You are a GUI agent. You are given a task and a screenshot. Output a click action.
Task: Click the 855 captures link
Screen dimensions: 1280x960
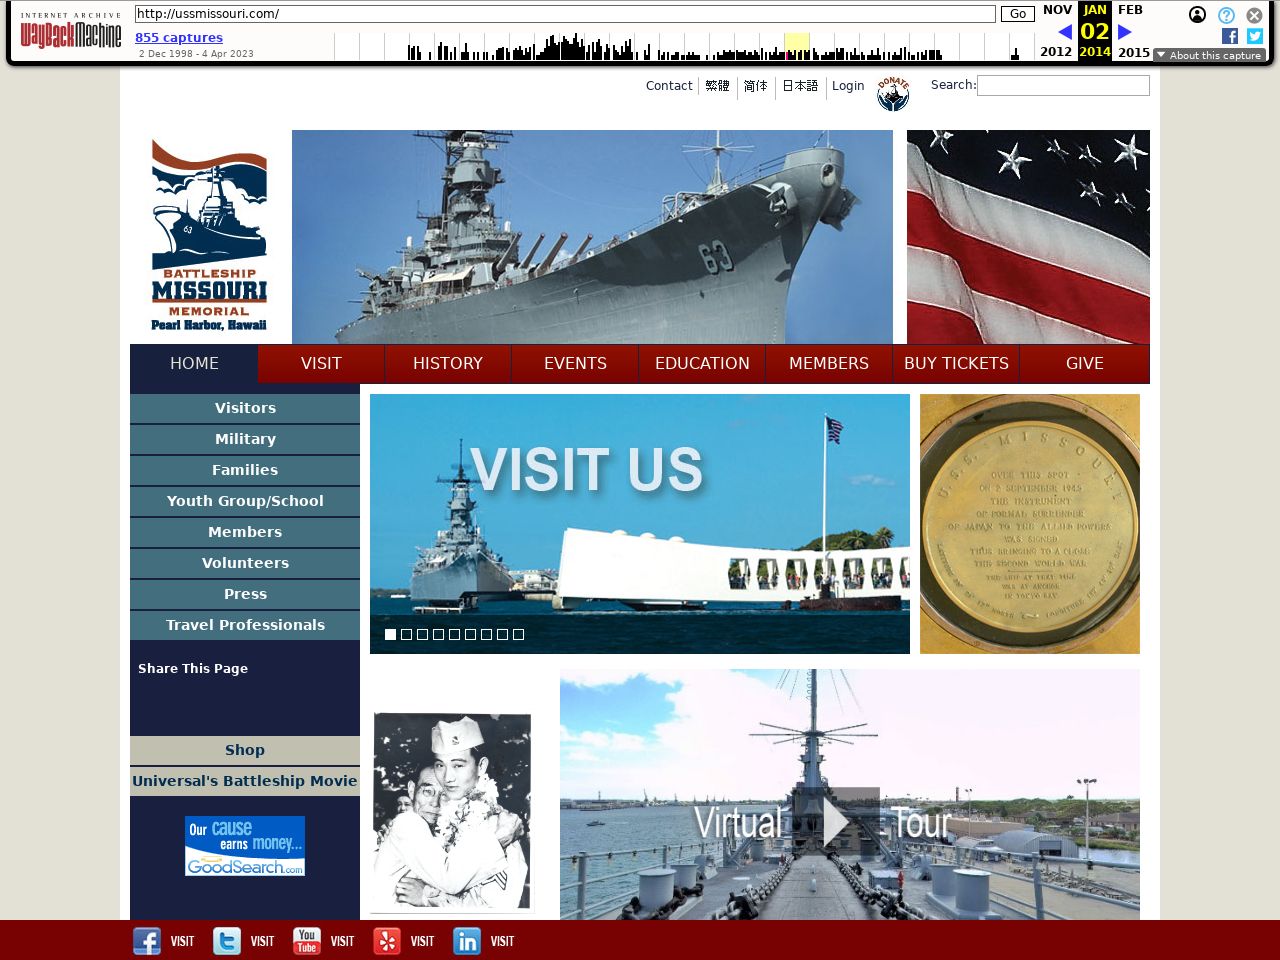pyautogui.click(x=179, y=38)
